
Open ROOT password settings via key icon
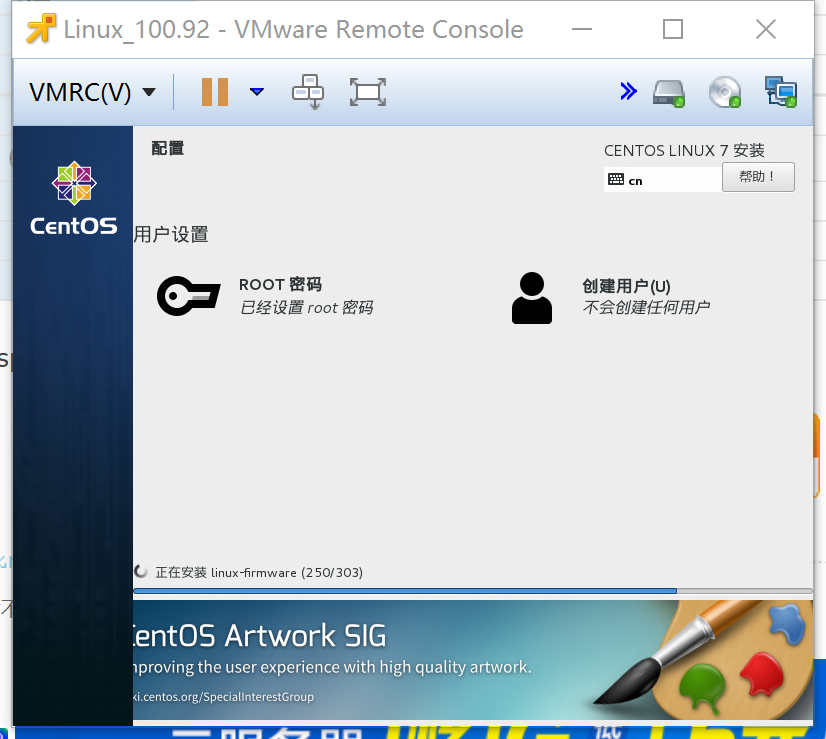click(189, 295)
